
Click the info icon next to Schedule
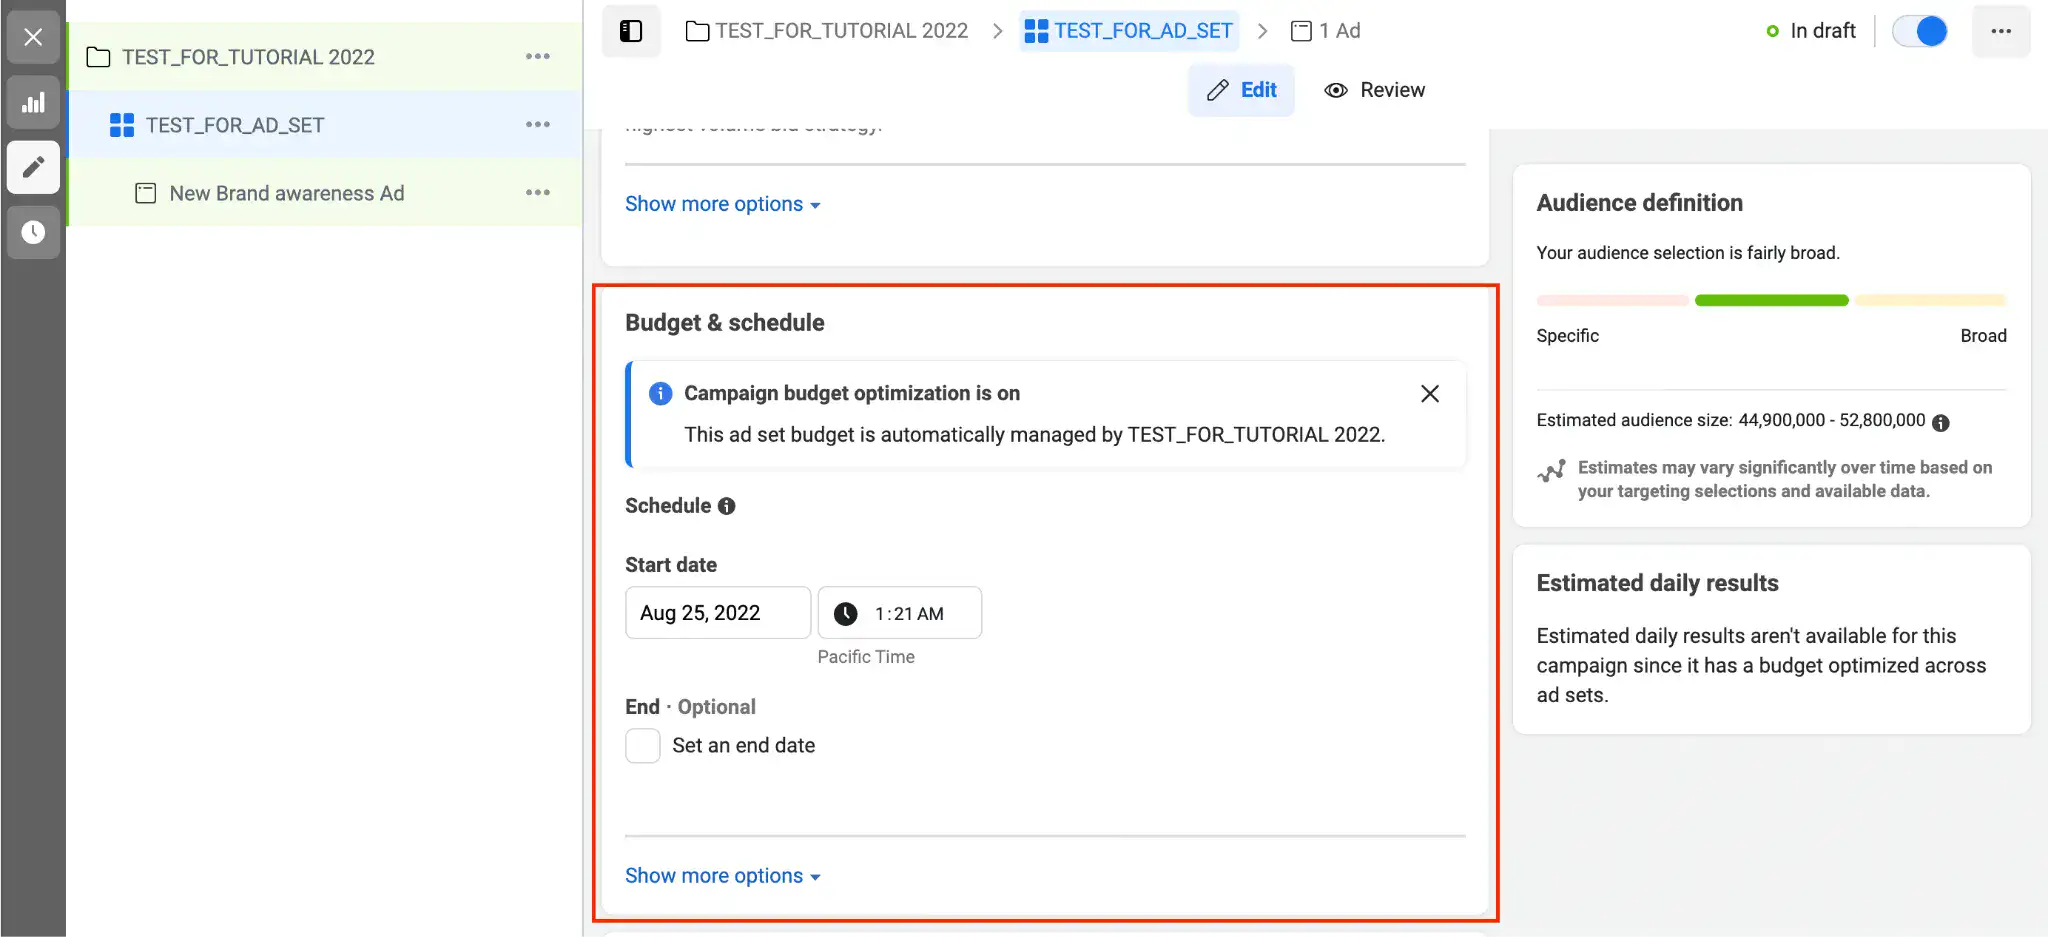727,506
